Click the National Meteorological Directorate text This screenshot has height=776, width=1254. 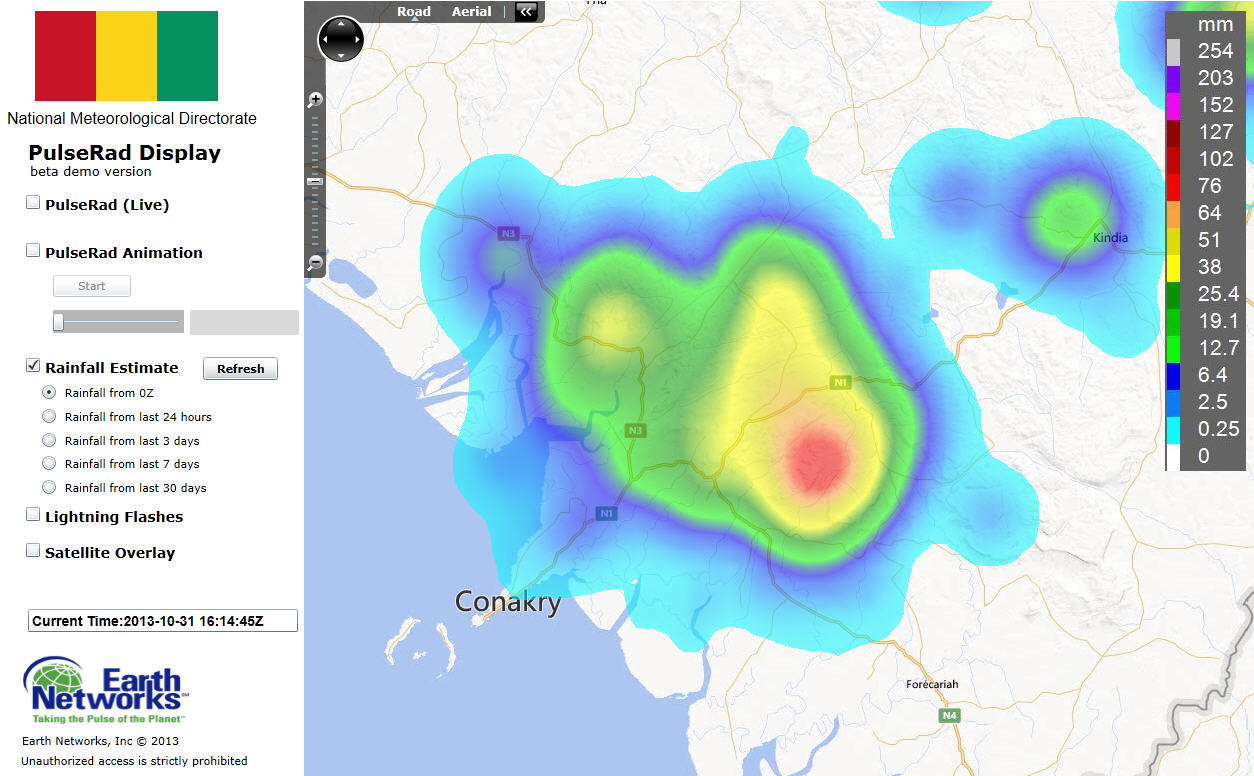(132, 119)
